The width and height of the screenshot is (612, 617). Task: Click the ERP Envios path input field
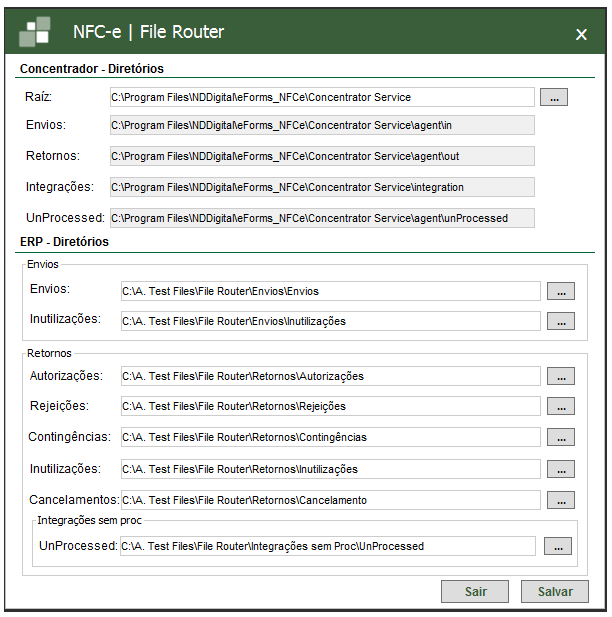[329, 291]
